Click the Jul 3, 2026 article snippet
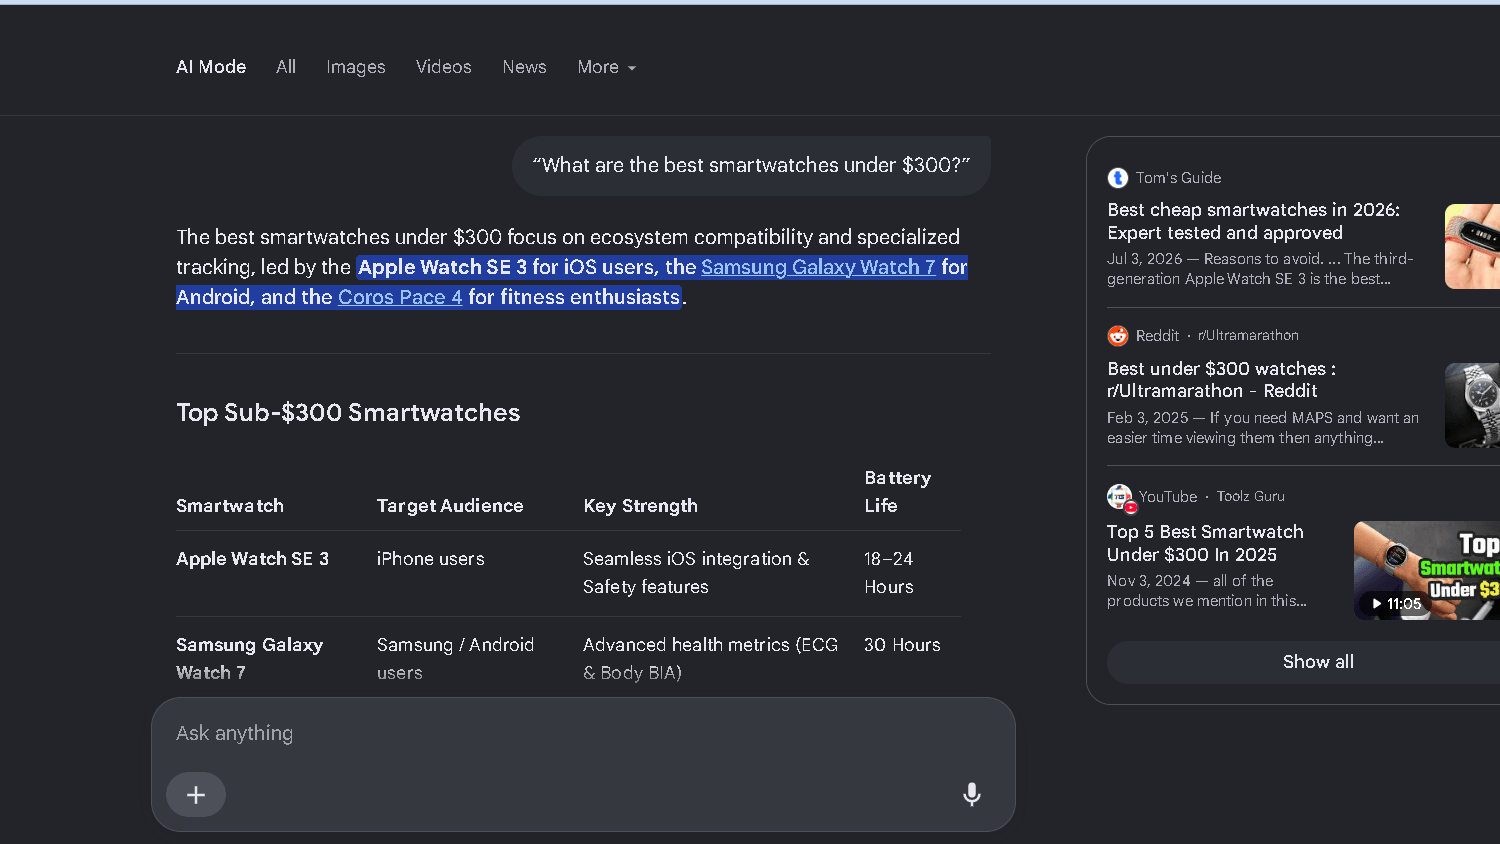The image size is (1500, 844). click(1260, 269)
